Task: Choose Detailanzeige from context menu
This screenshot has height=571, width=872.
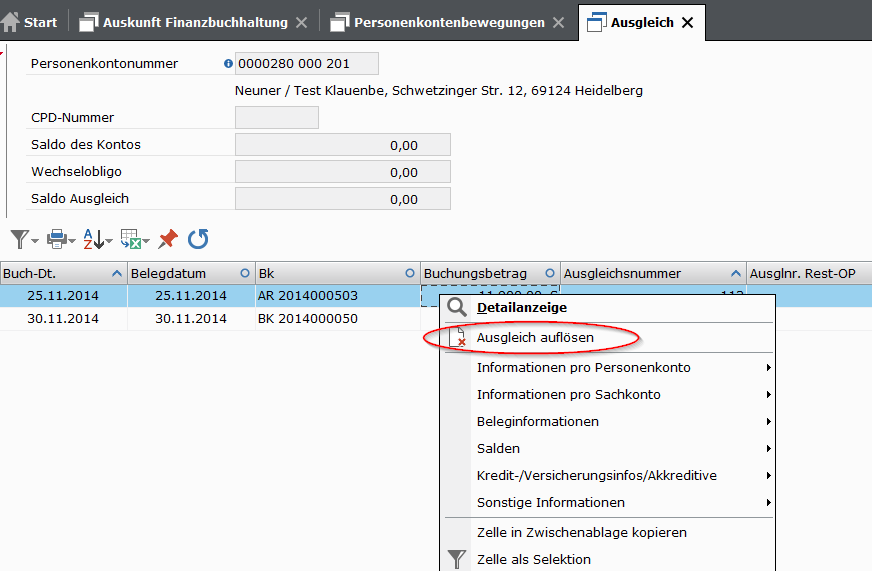Action: 608,307
